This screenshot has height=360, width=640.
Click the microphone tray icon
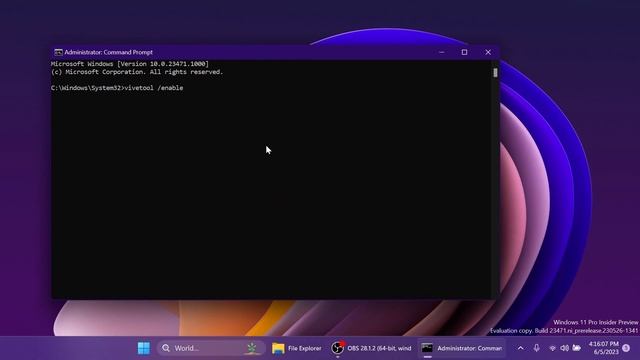pyautogui.click(x=536, y=348)
